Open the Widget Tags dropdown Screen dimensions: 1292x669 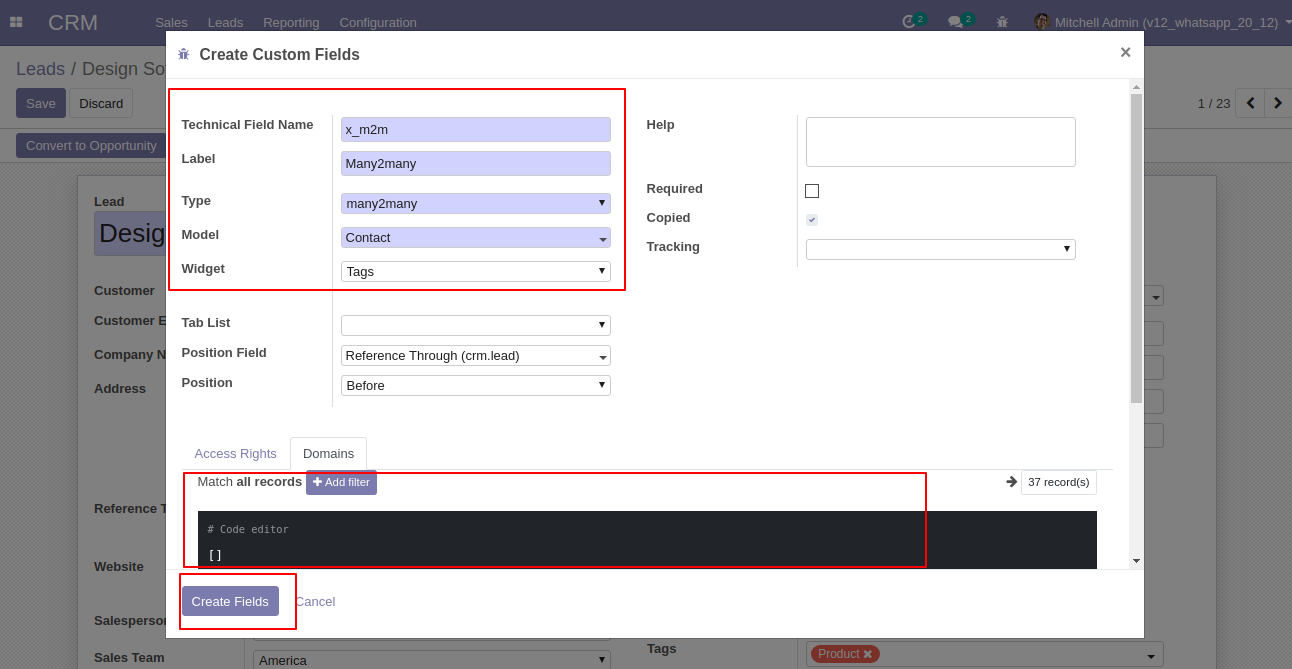click(476, 271)
